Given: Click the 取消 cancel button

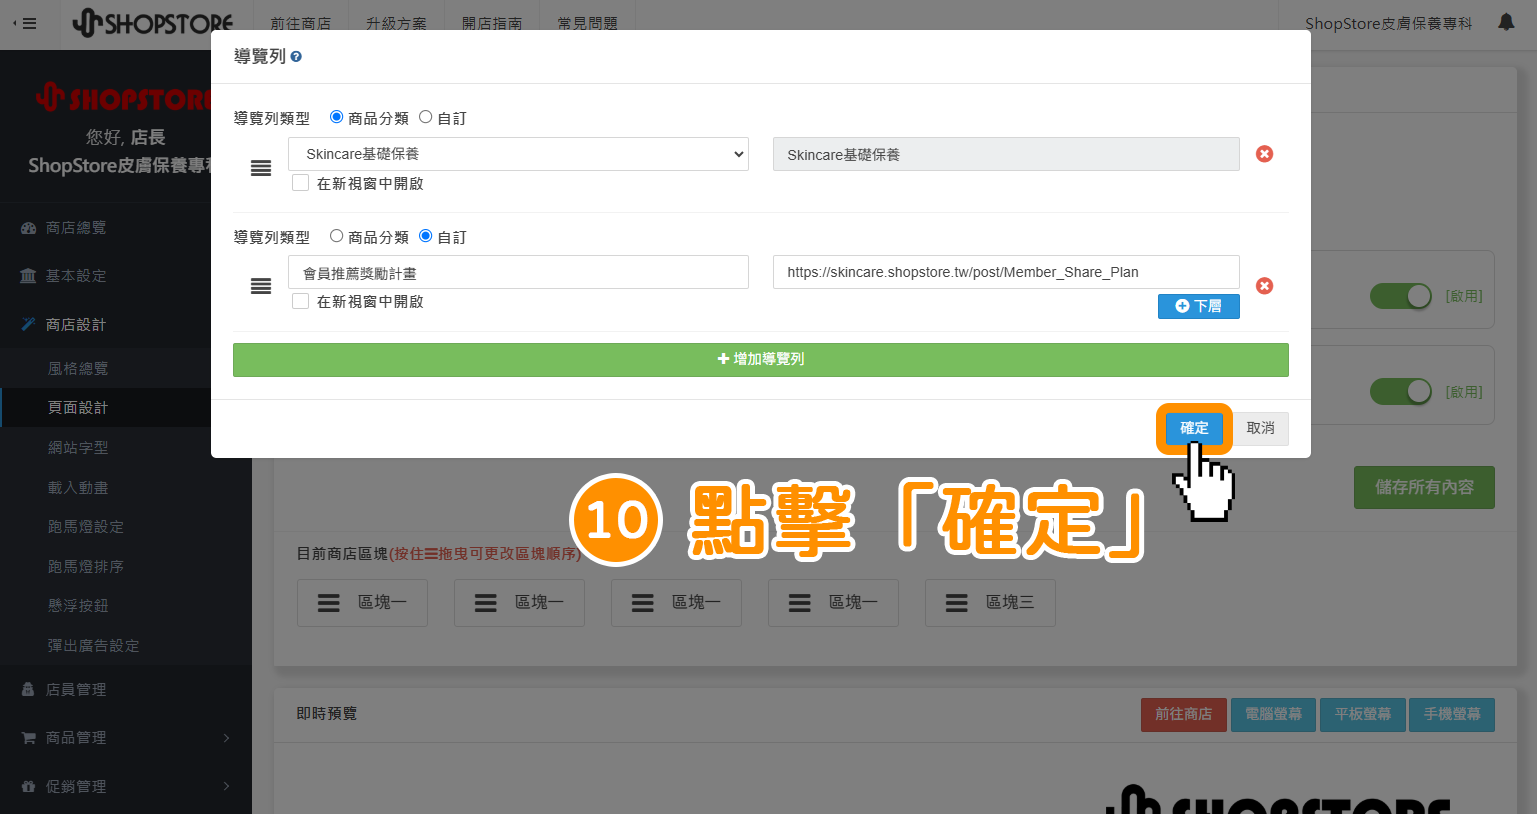Looking at the screenshot, I should [x=1260, y=428].
